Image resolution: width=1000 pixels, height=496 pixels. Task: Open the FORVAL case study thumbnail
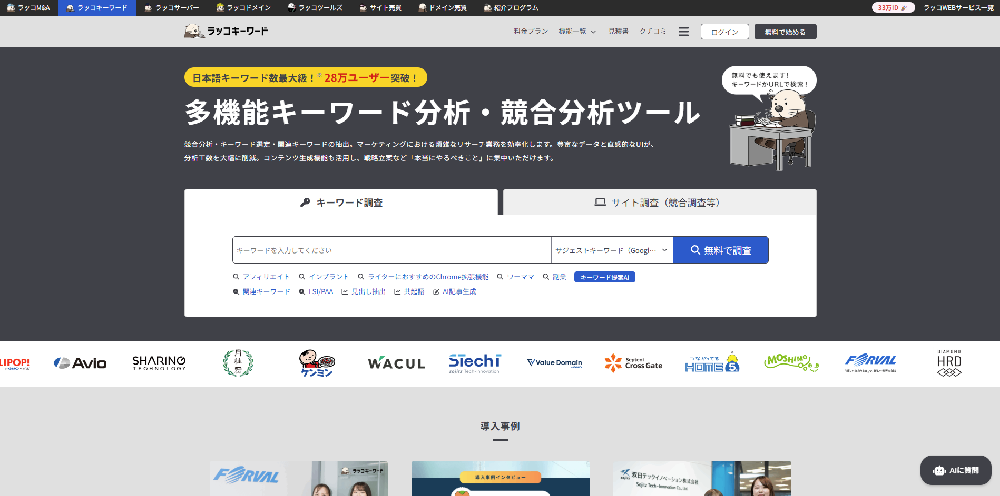click(x=299, y=478)
